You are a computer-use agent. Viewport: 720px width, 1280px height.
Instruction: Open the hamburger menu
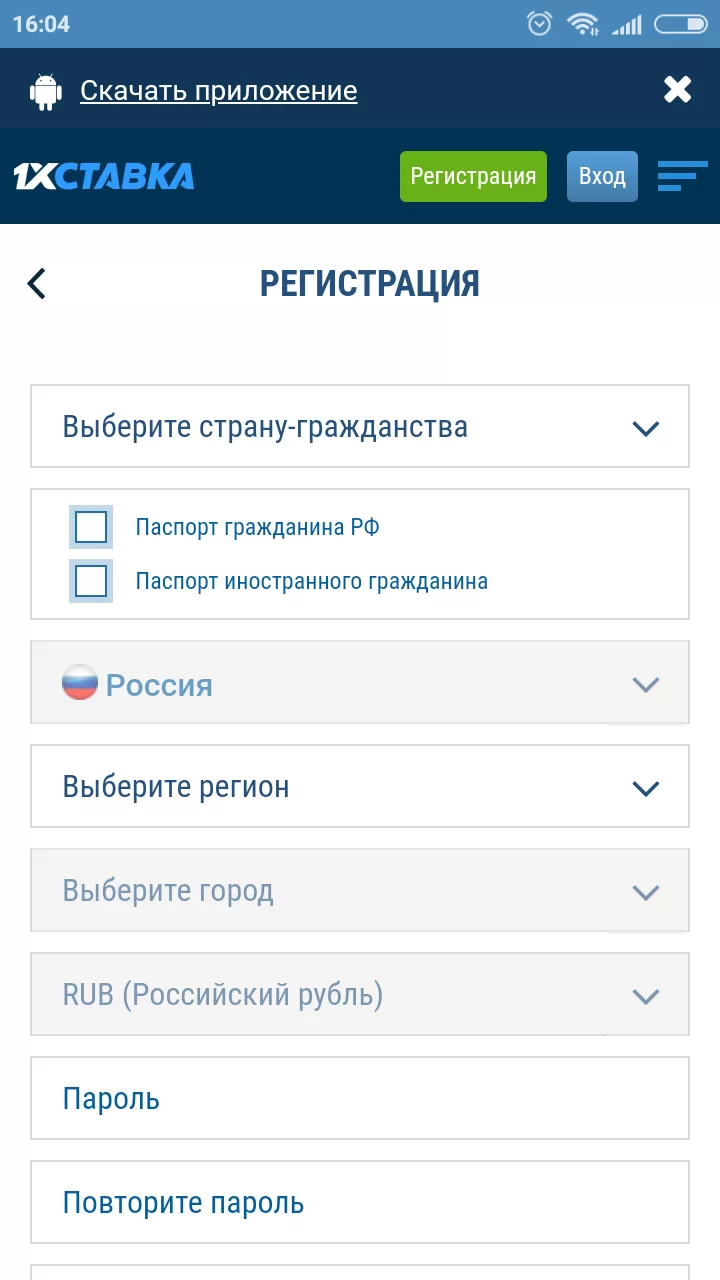[683, 176]
